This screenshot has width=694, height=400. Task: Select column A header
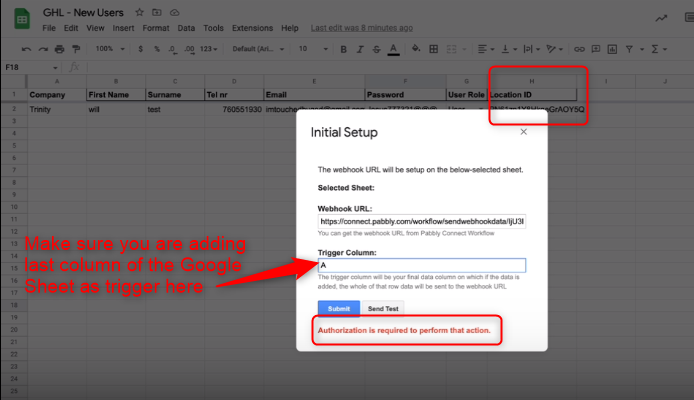[57, 81]
